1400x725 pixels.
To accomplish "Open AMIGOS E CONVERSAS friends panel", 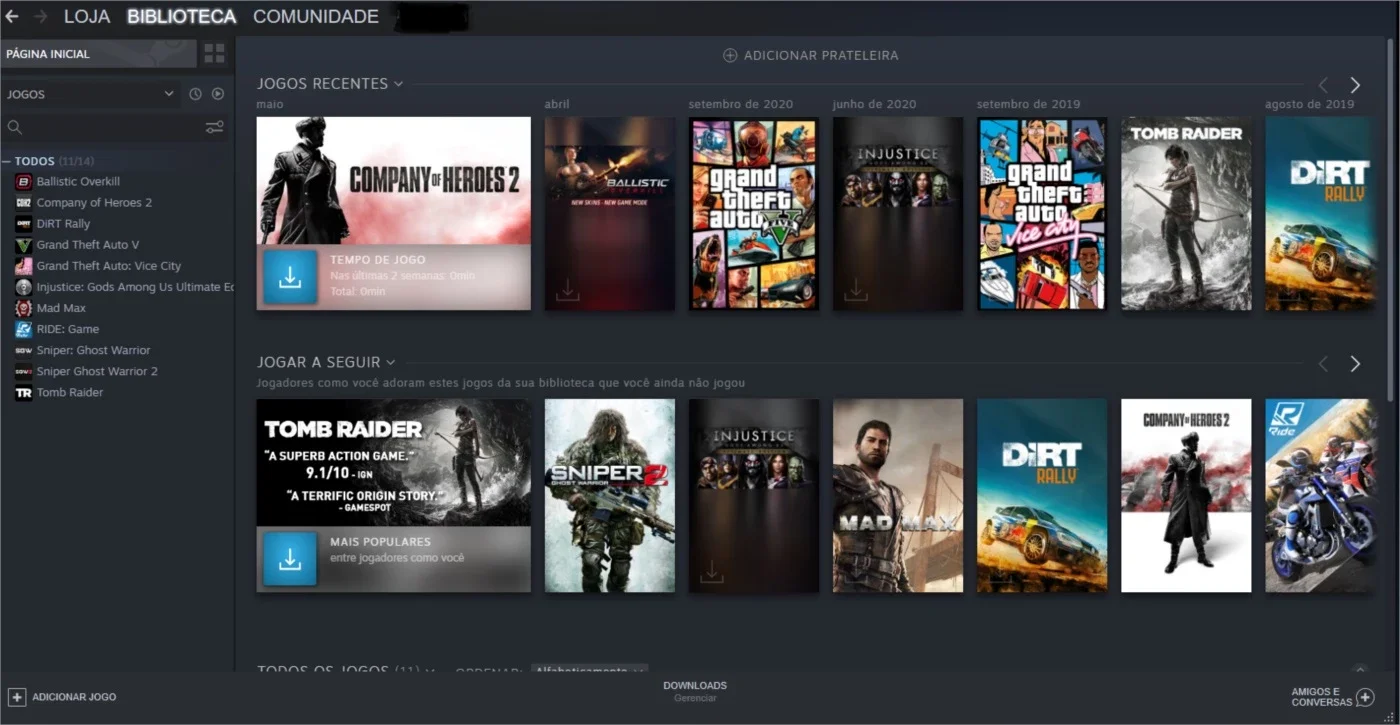I will coord(1332,697).
